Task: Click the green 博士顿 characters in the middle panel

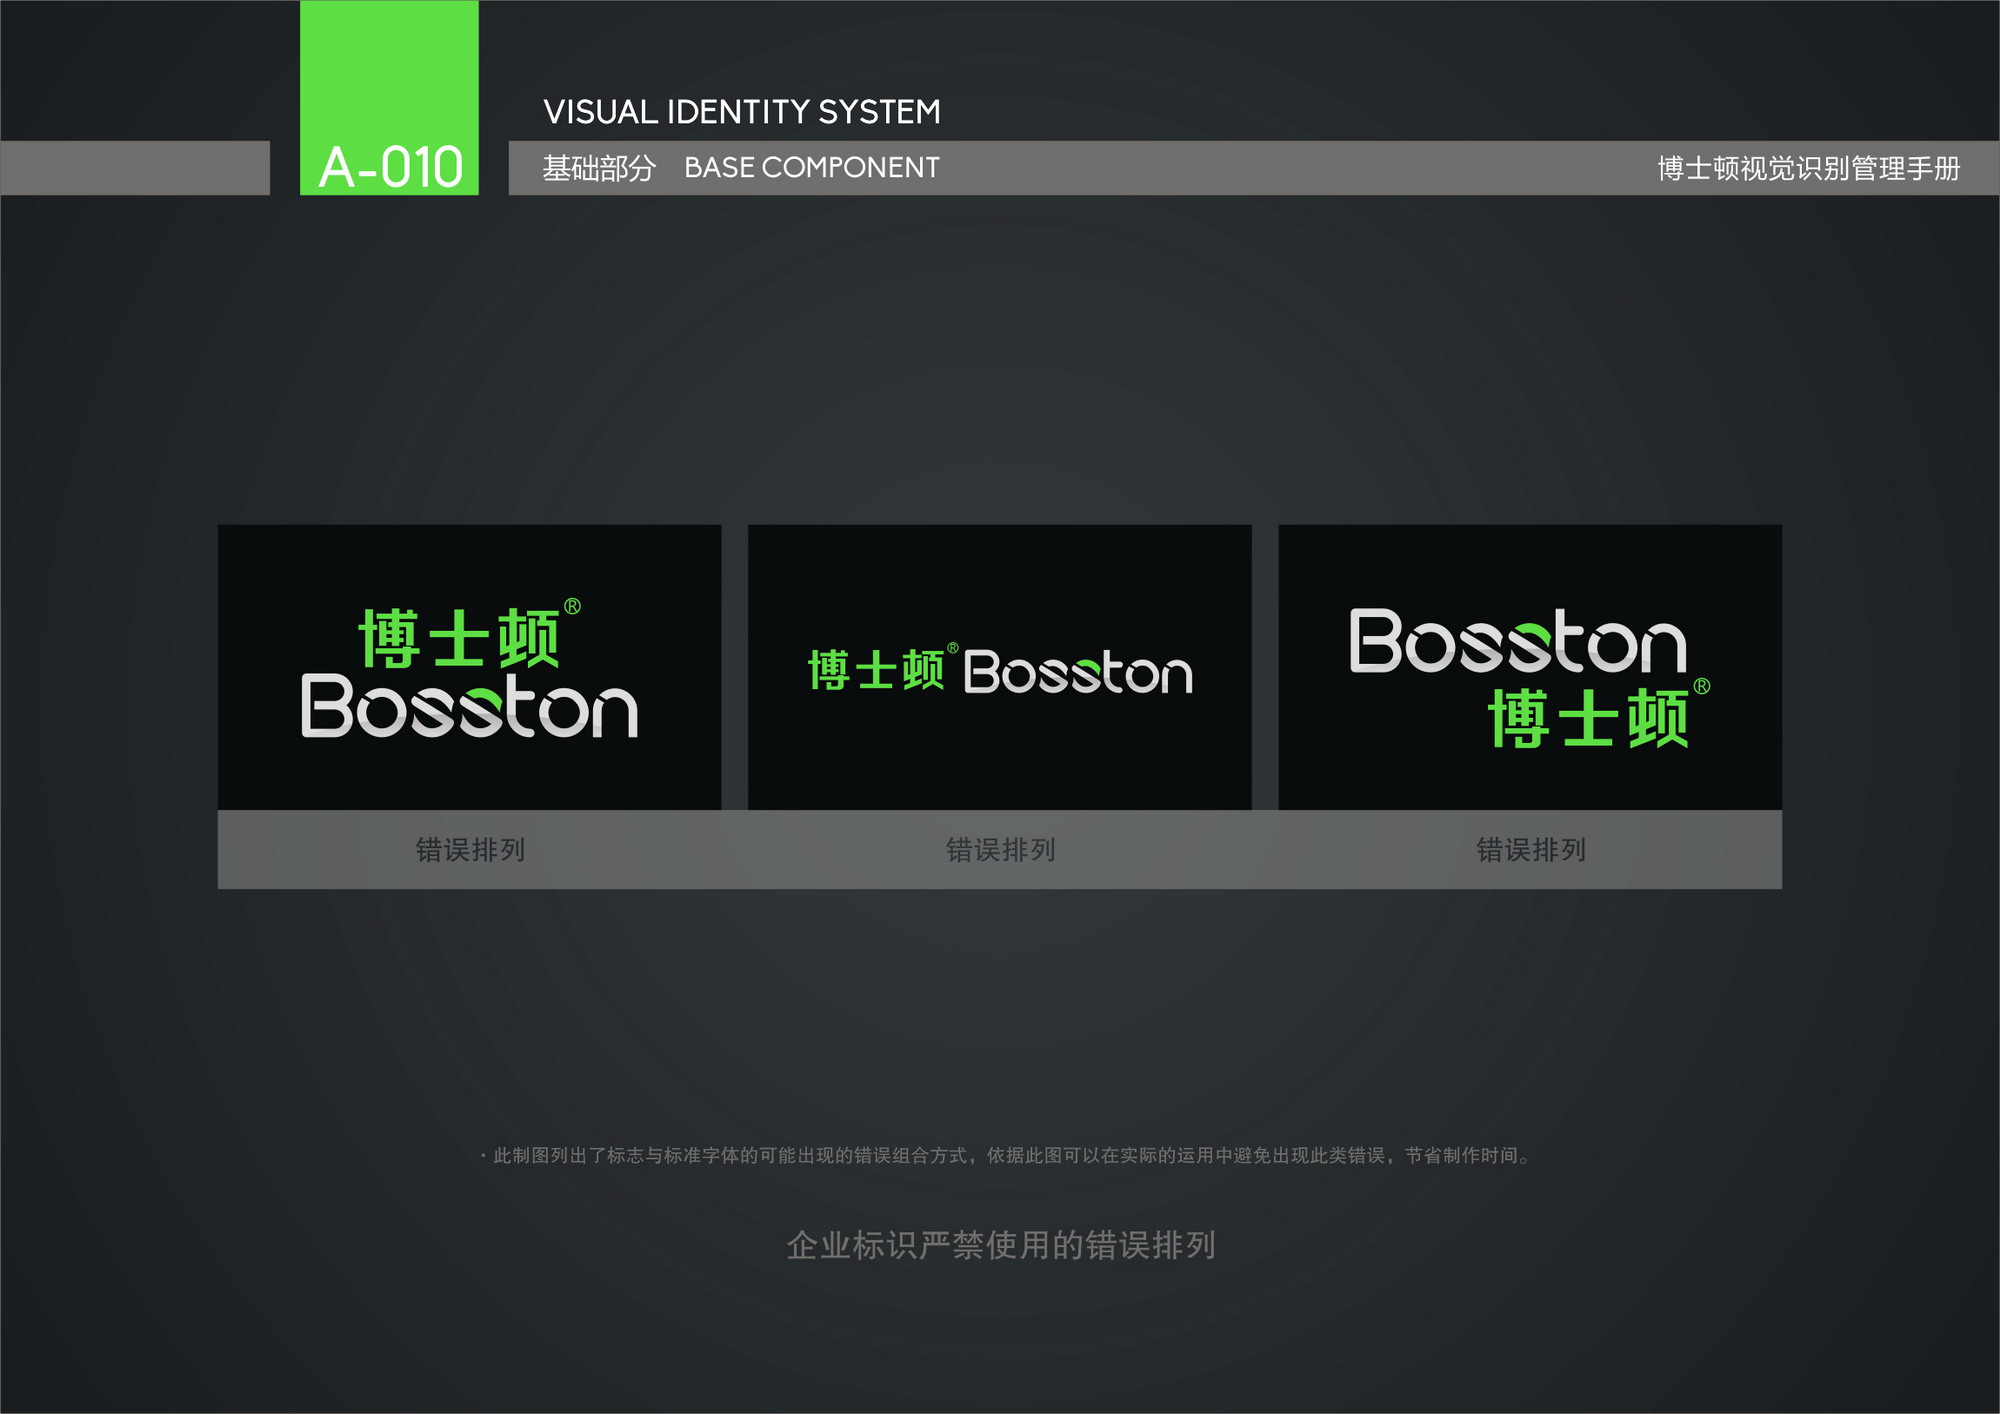Action: click(876, 670)
